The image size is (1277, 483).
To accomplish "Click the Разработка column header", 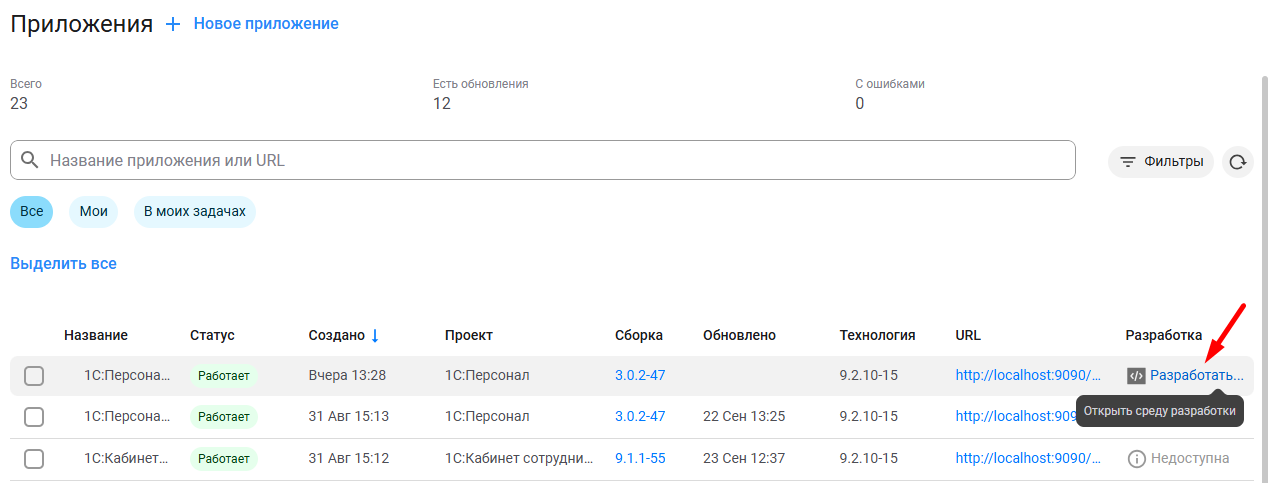I will [1164, 336].
